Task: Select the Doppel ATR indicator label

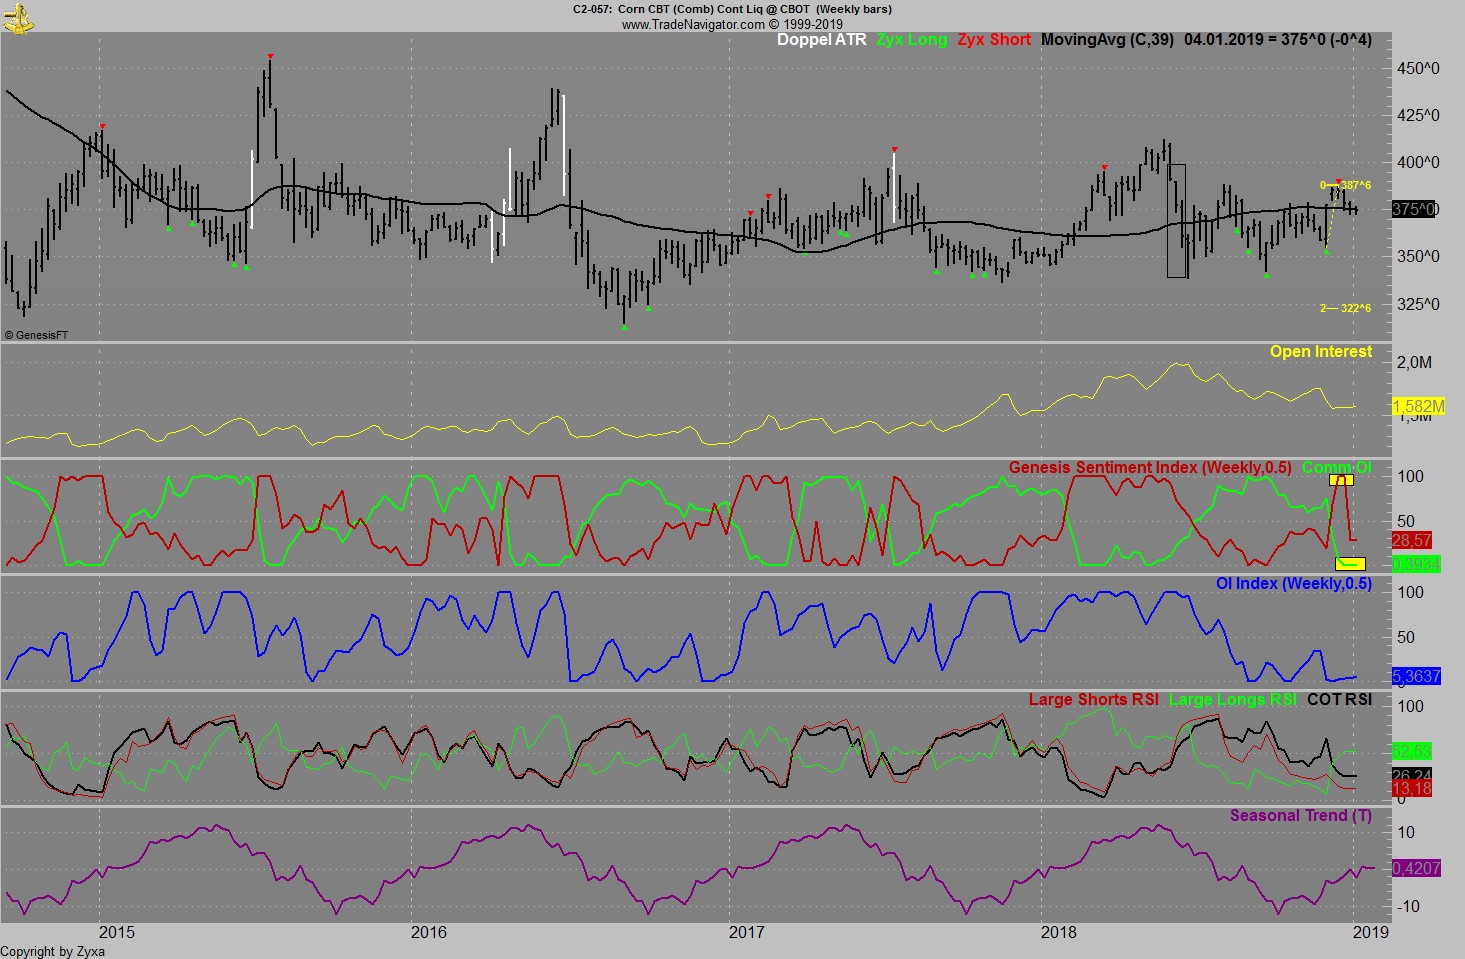Action: 822,40
